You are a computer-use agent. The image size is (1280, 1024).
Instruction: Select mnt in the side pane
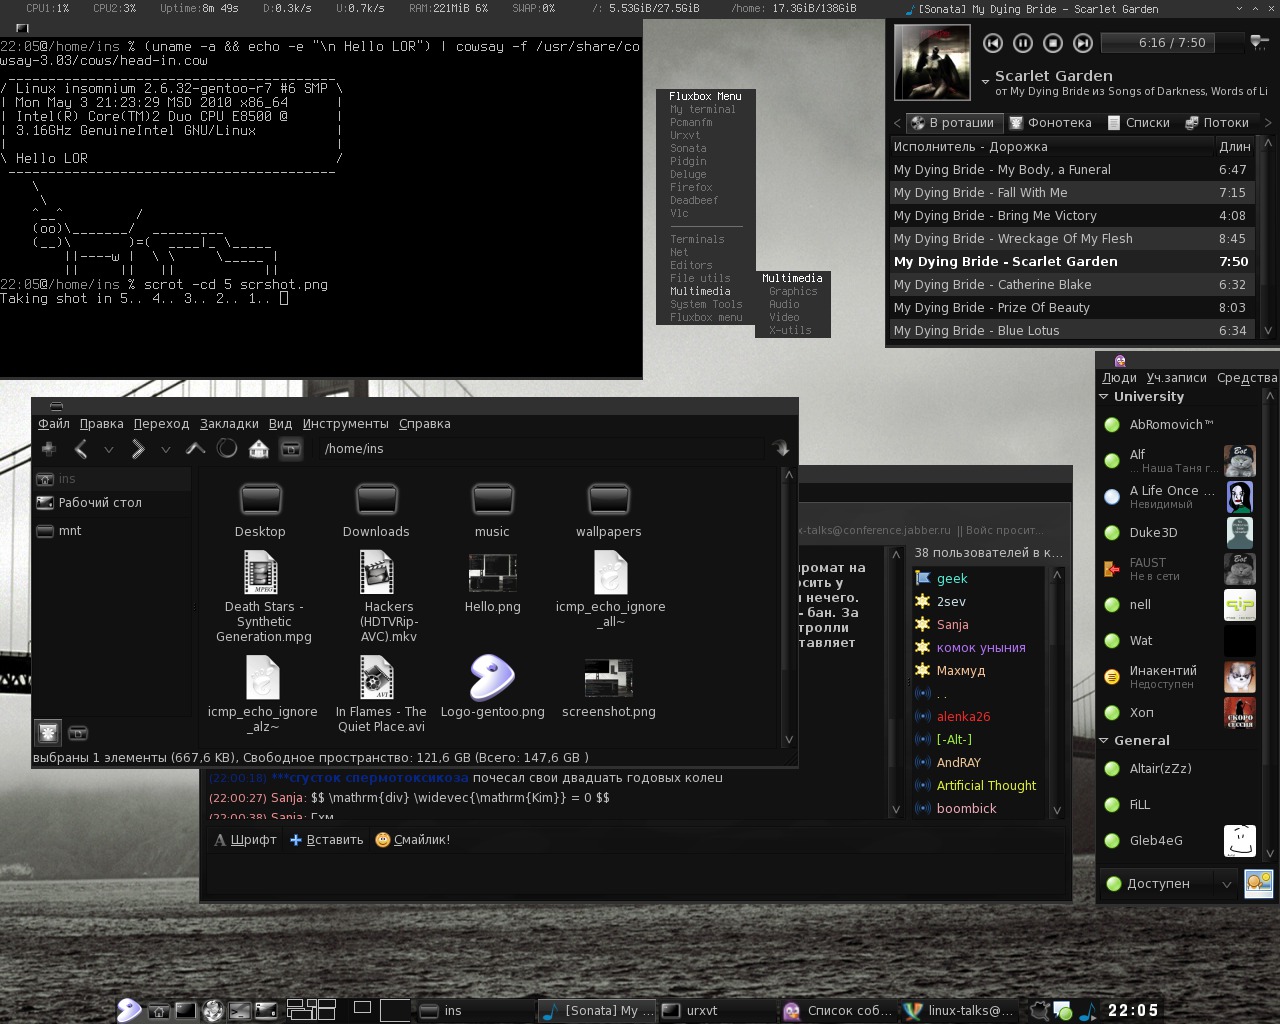click(x=112, y=530)
